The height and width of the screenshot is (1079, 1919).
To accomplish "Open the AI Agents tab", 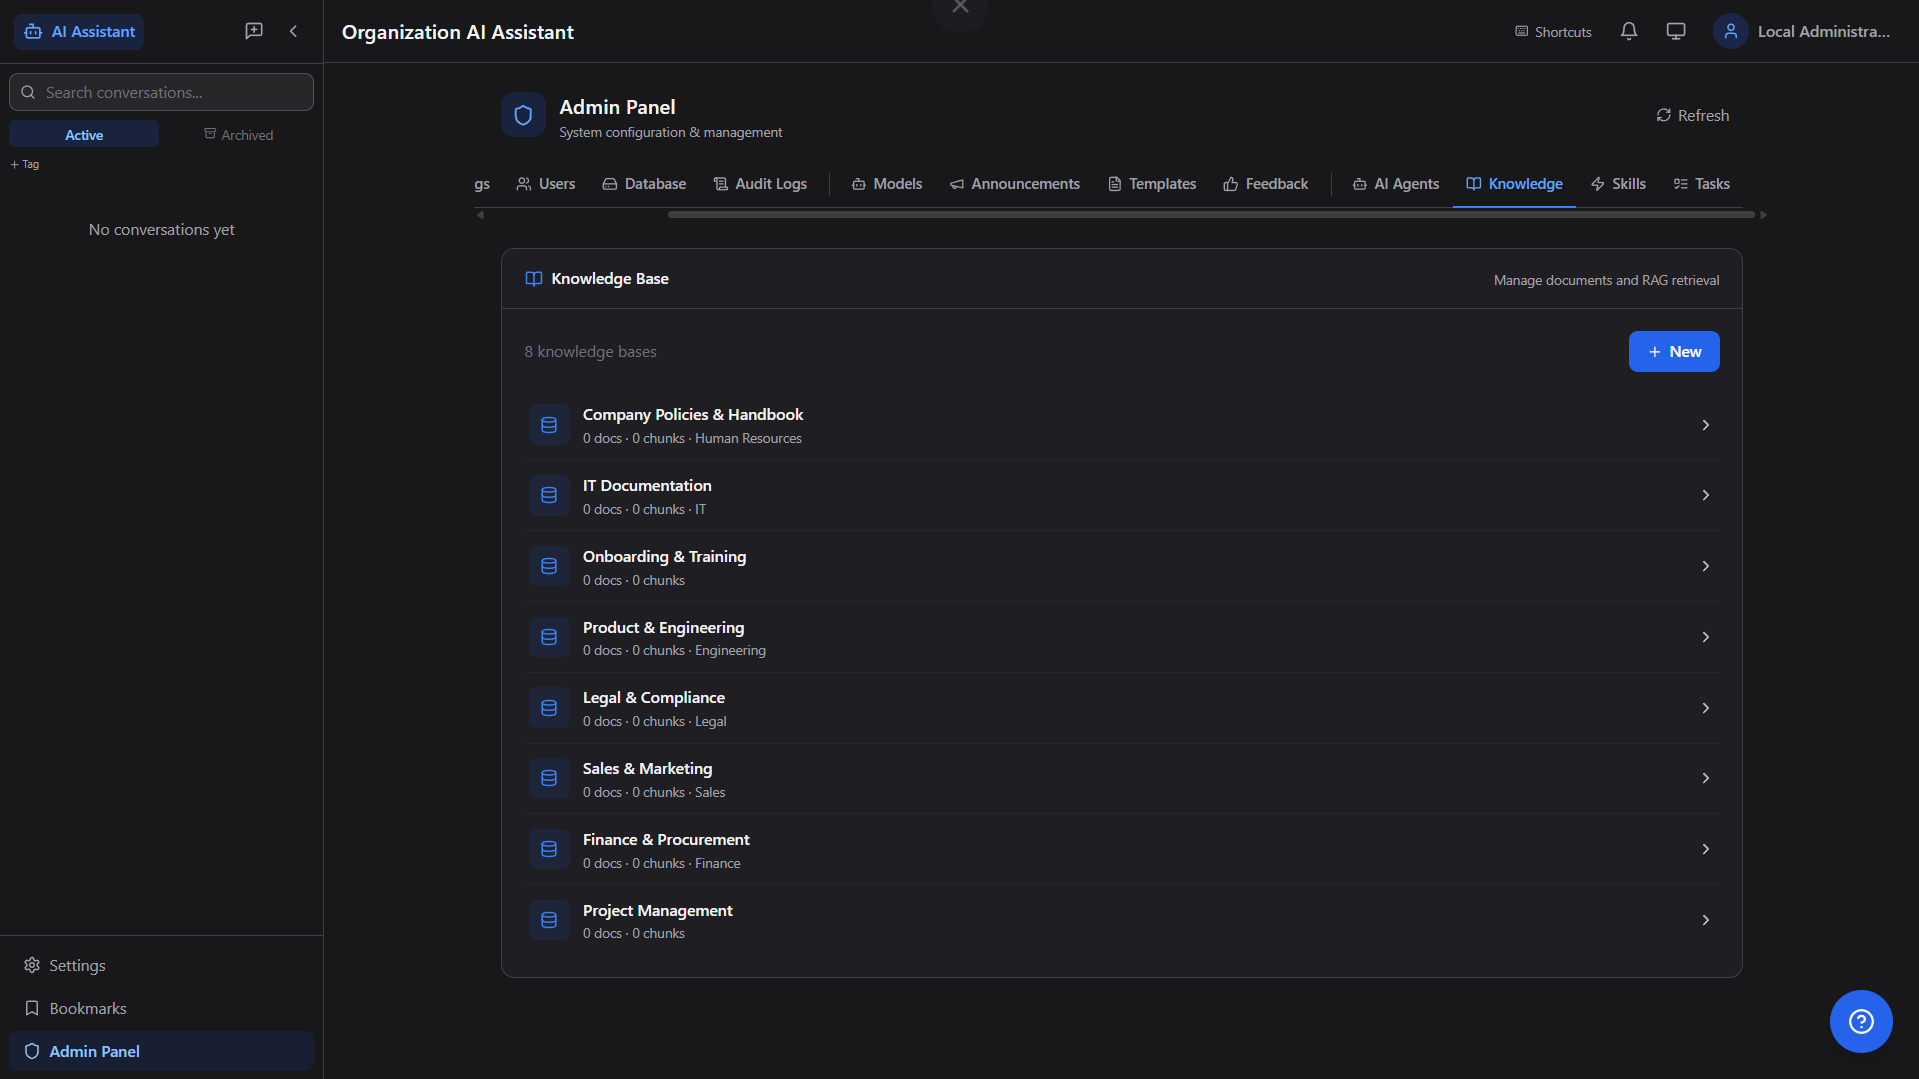I will tap(1395, 184).
